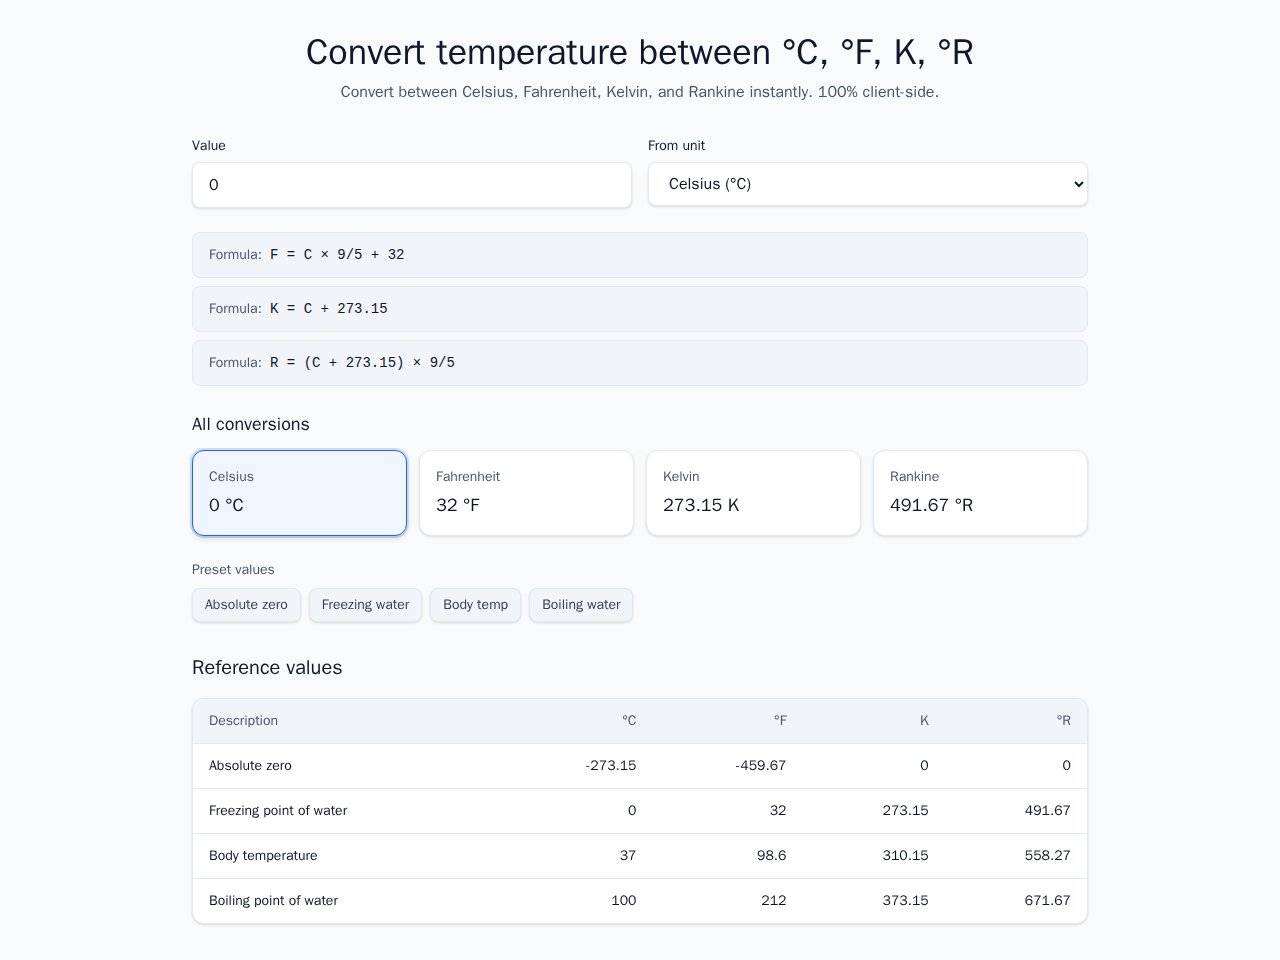Click the 98.6 cell
The height and width of the screenshot is (960, 1280).
click(x=770, y=856)
